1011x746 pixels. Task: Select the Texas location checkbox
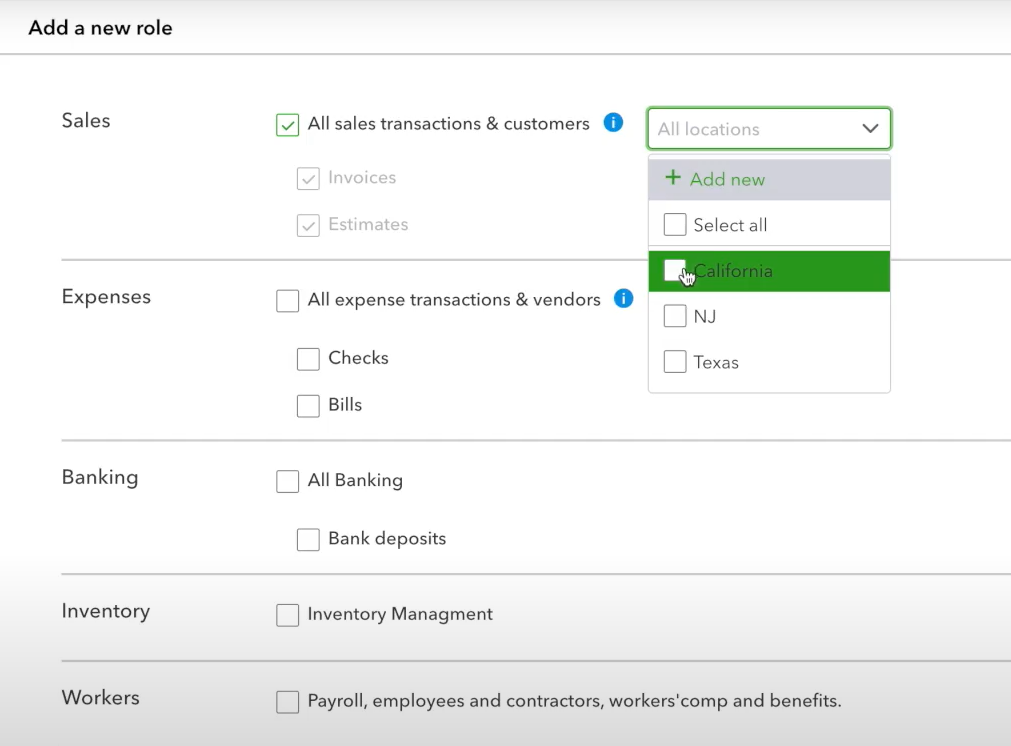coord(675,362)
